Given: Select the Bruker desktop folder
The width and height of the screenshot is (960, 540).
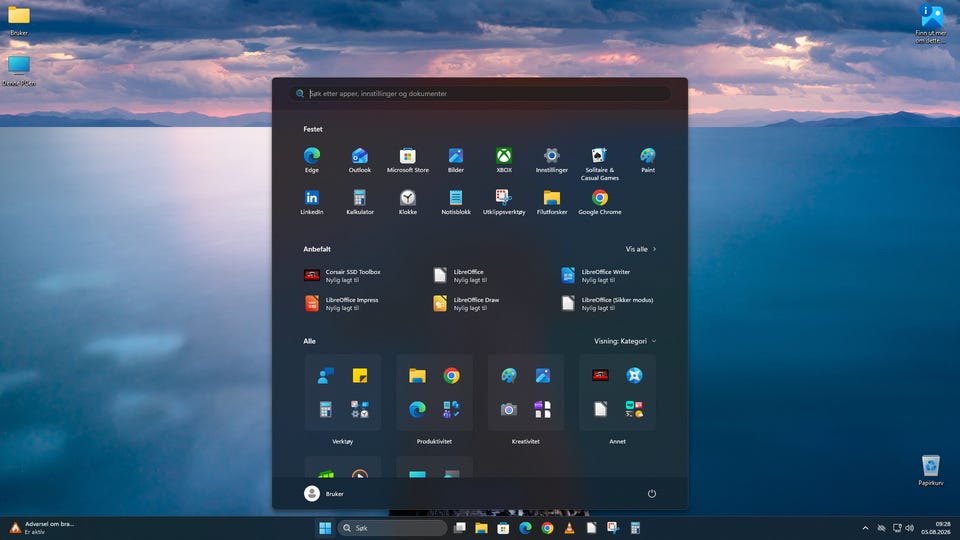Looking at the screenshot, I should [19, 21].
